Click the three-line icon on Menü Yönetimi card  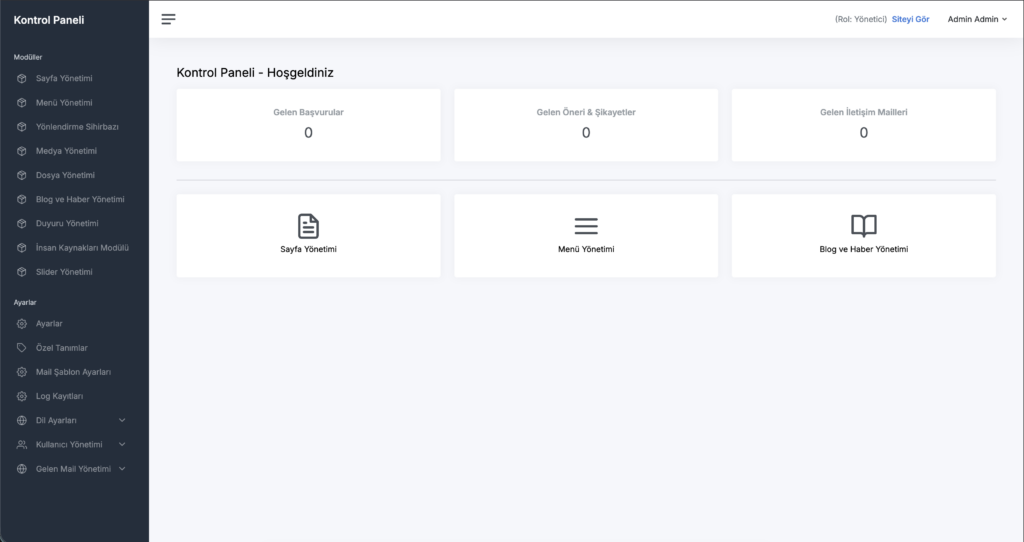(x=586, y=226)
